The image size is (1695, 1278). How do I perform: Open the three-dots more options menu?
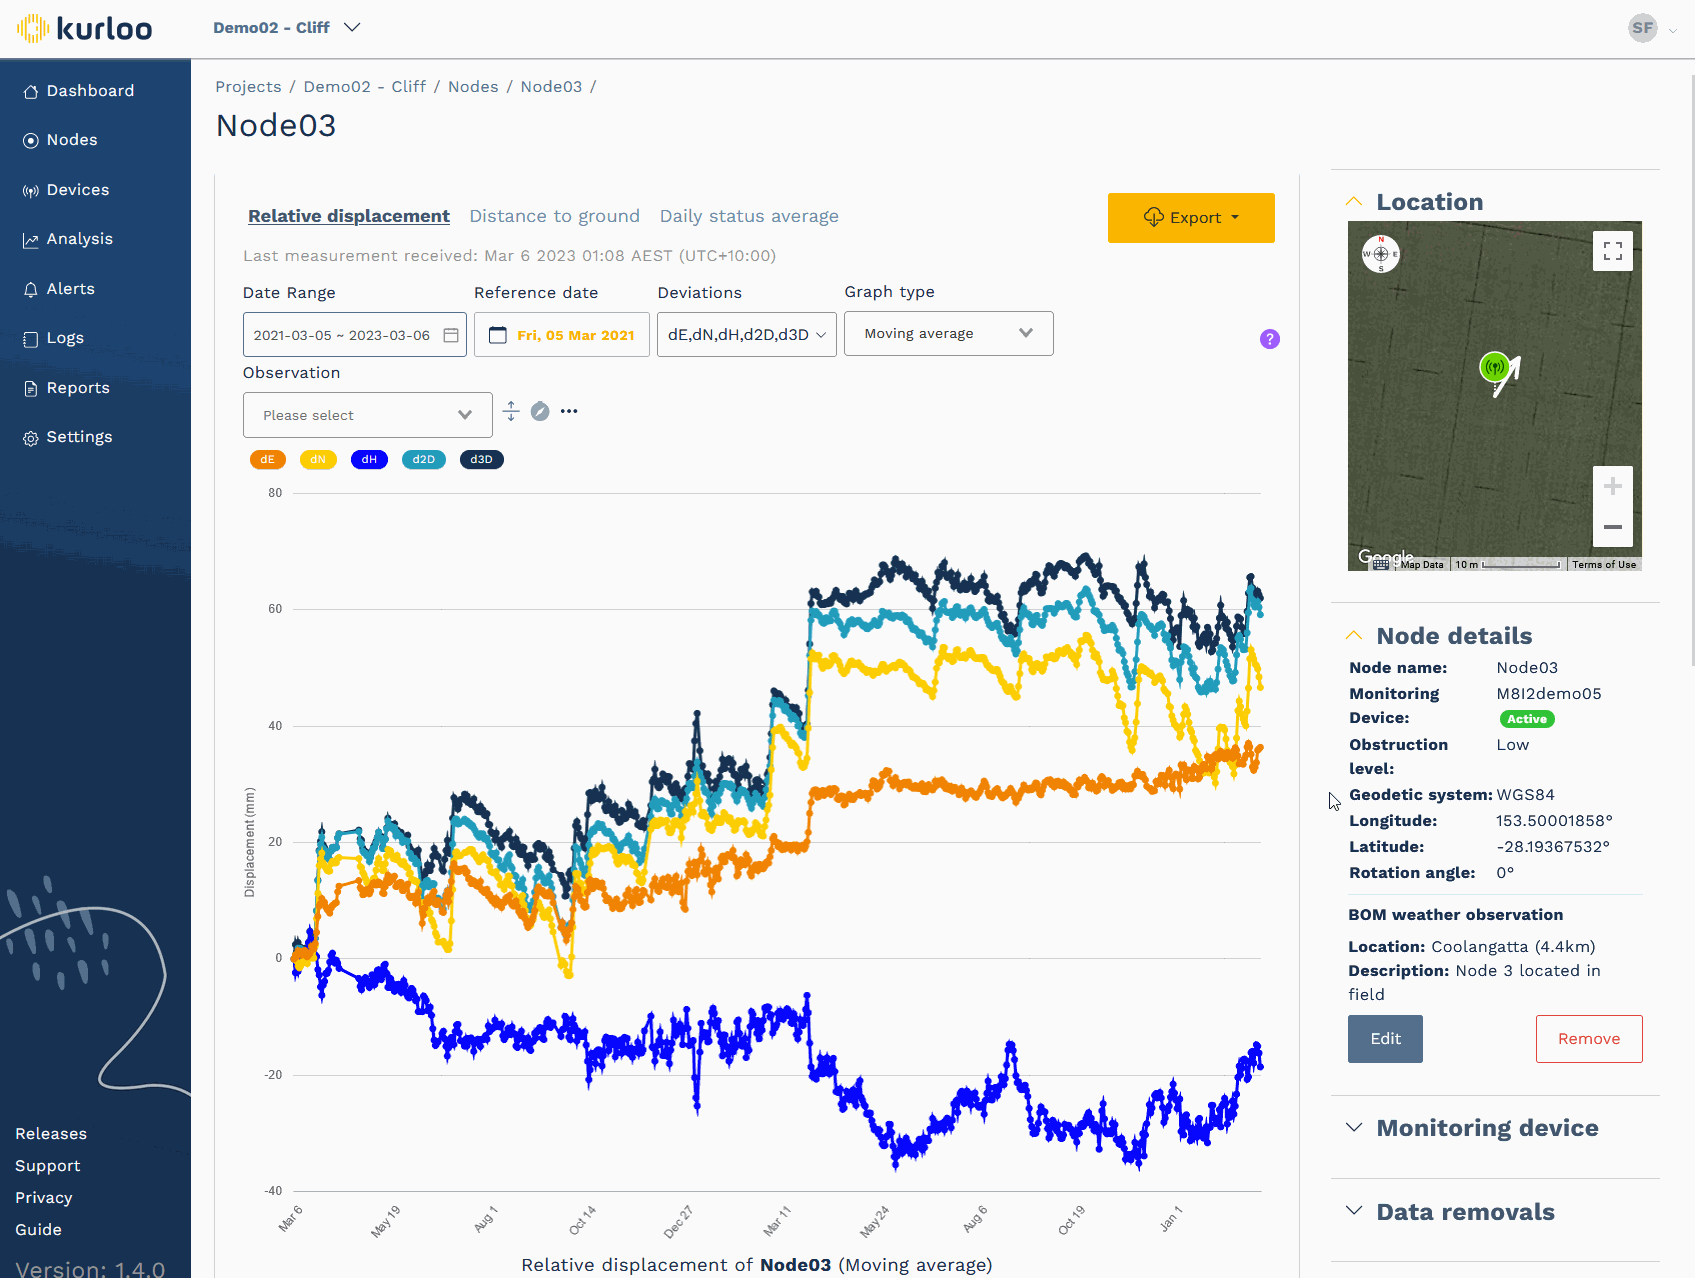[x=569, y=411]
